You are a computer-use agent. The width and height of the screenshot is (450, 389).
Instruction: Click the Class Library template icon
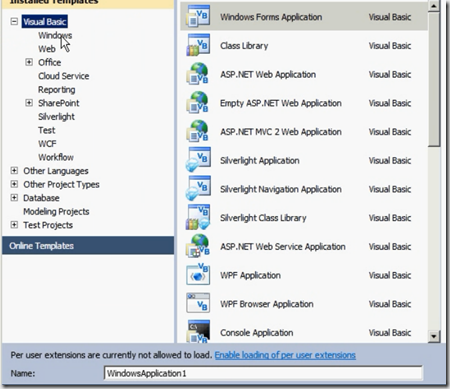click(x=198, y=45)
